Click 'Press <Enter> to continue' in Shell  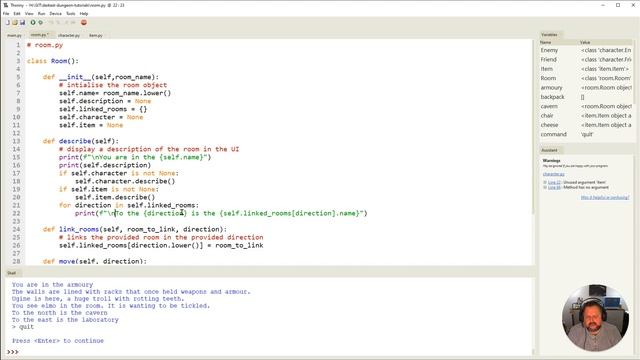pos(58,341)
